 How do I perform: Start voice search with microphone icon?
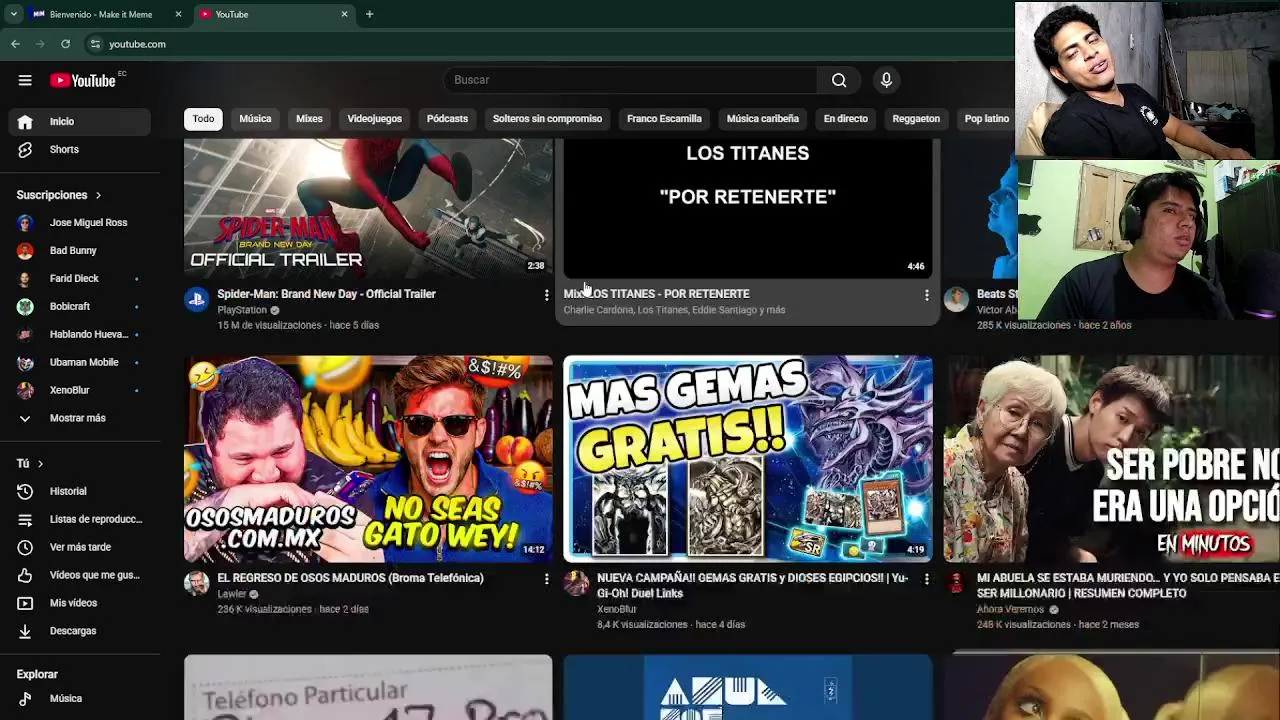click(x=886, y=80)
